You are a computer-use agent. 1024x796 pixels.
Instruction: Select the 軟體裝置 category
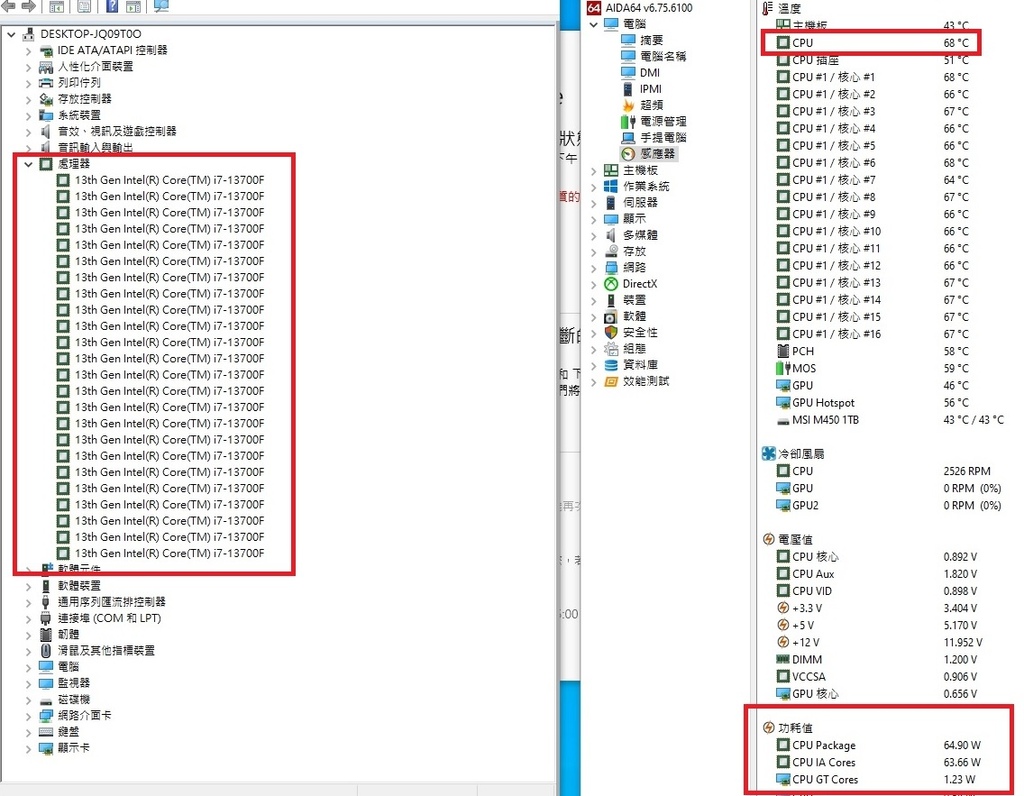pyautogui.click(x=79, y=586)
